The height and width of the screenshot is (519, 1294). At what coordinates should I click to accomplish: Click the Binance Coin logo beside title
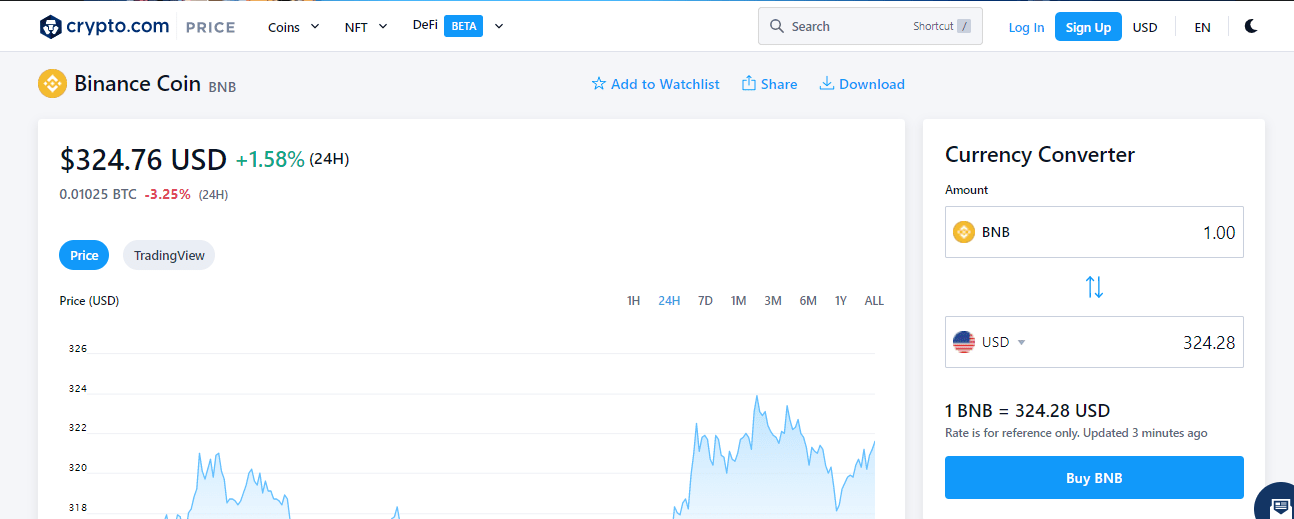[52, 83]
